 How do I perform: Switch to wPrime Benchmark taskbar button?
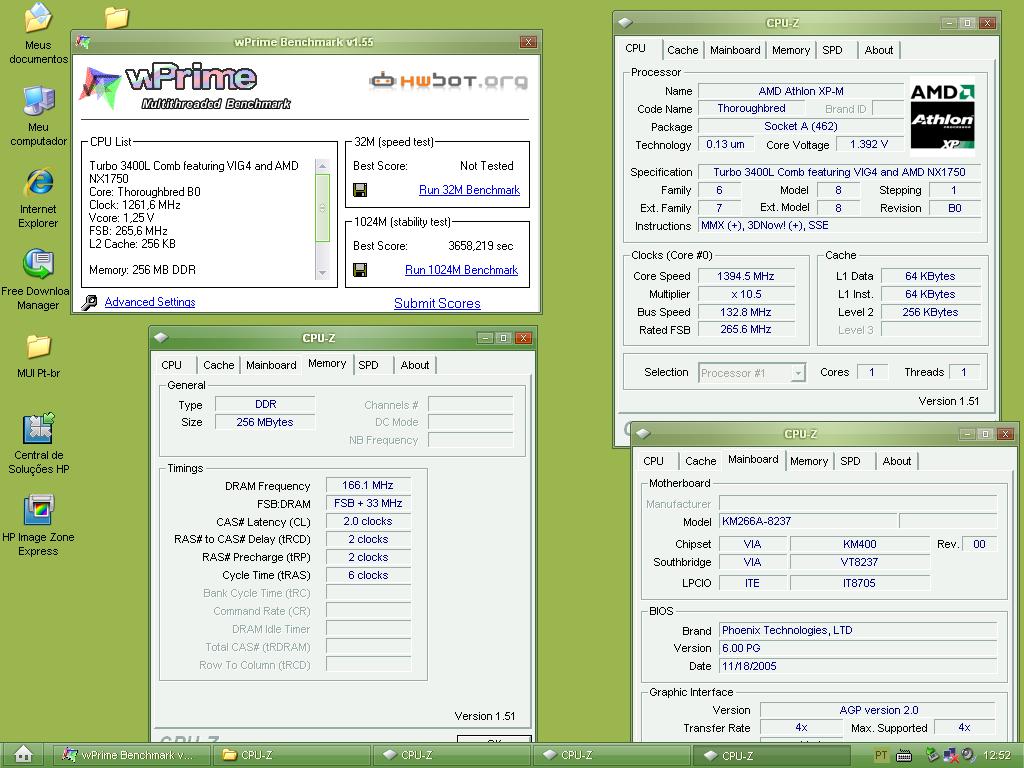(131, 755)
